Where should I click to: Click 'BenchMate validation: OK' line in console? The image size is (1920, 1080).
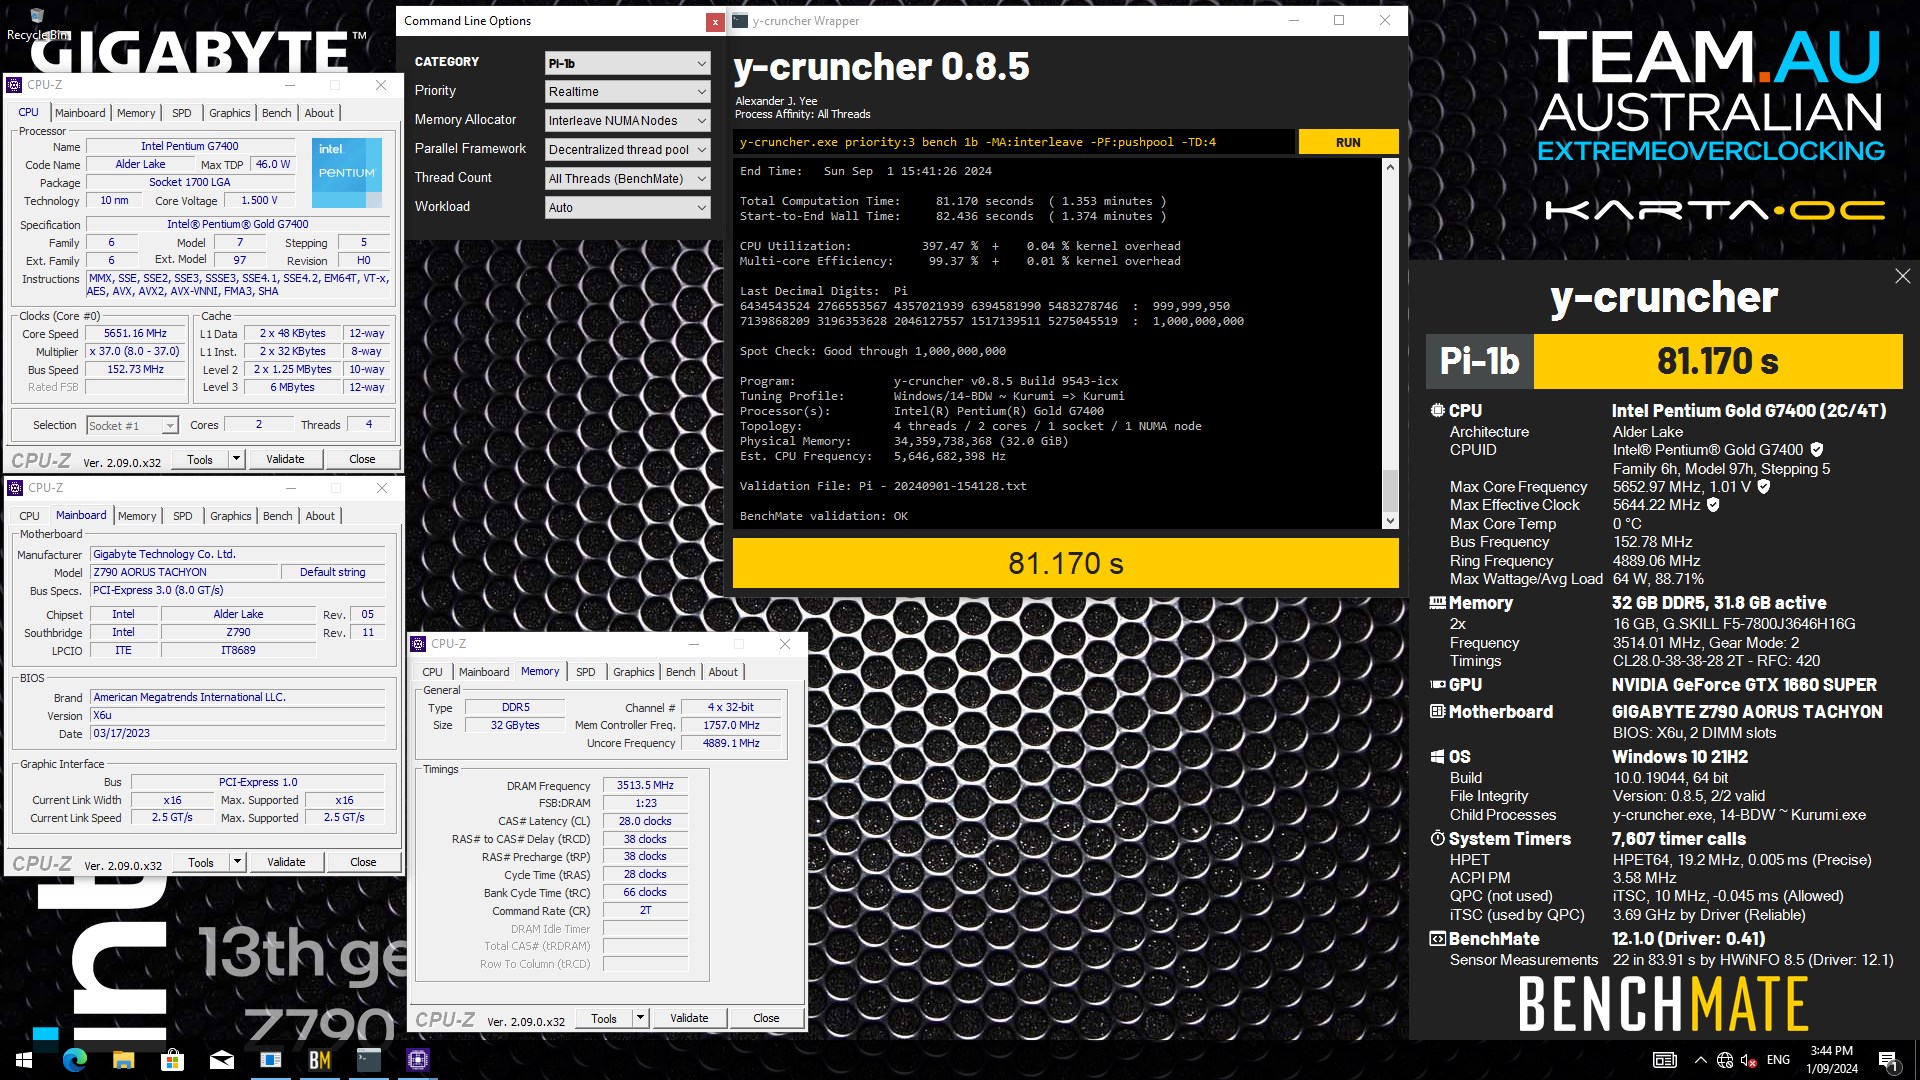pos(824,516)
